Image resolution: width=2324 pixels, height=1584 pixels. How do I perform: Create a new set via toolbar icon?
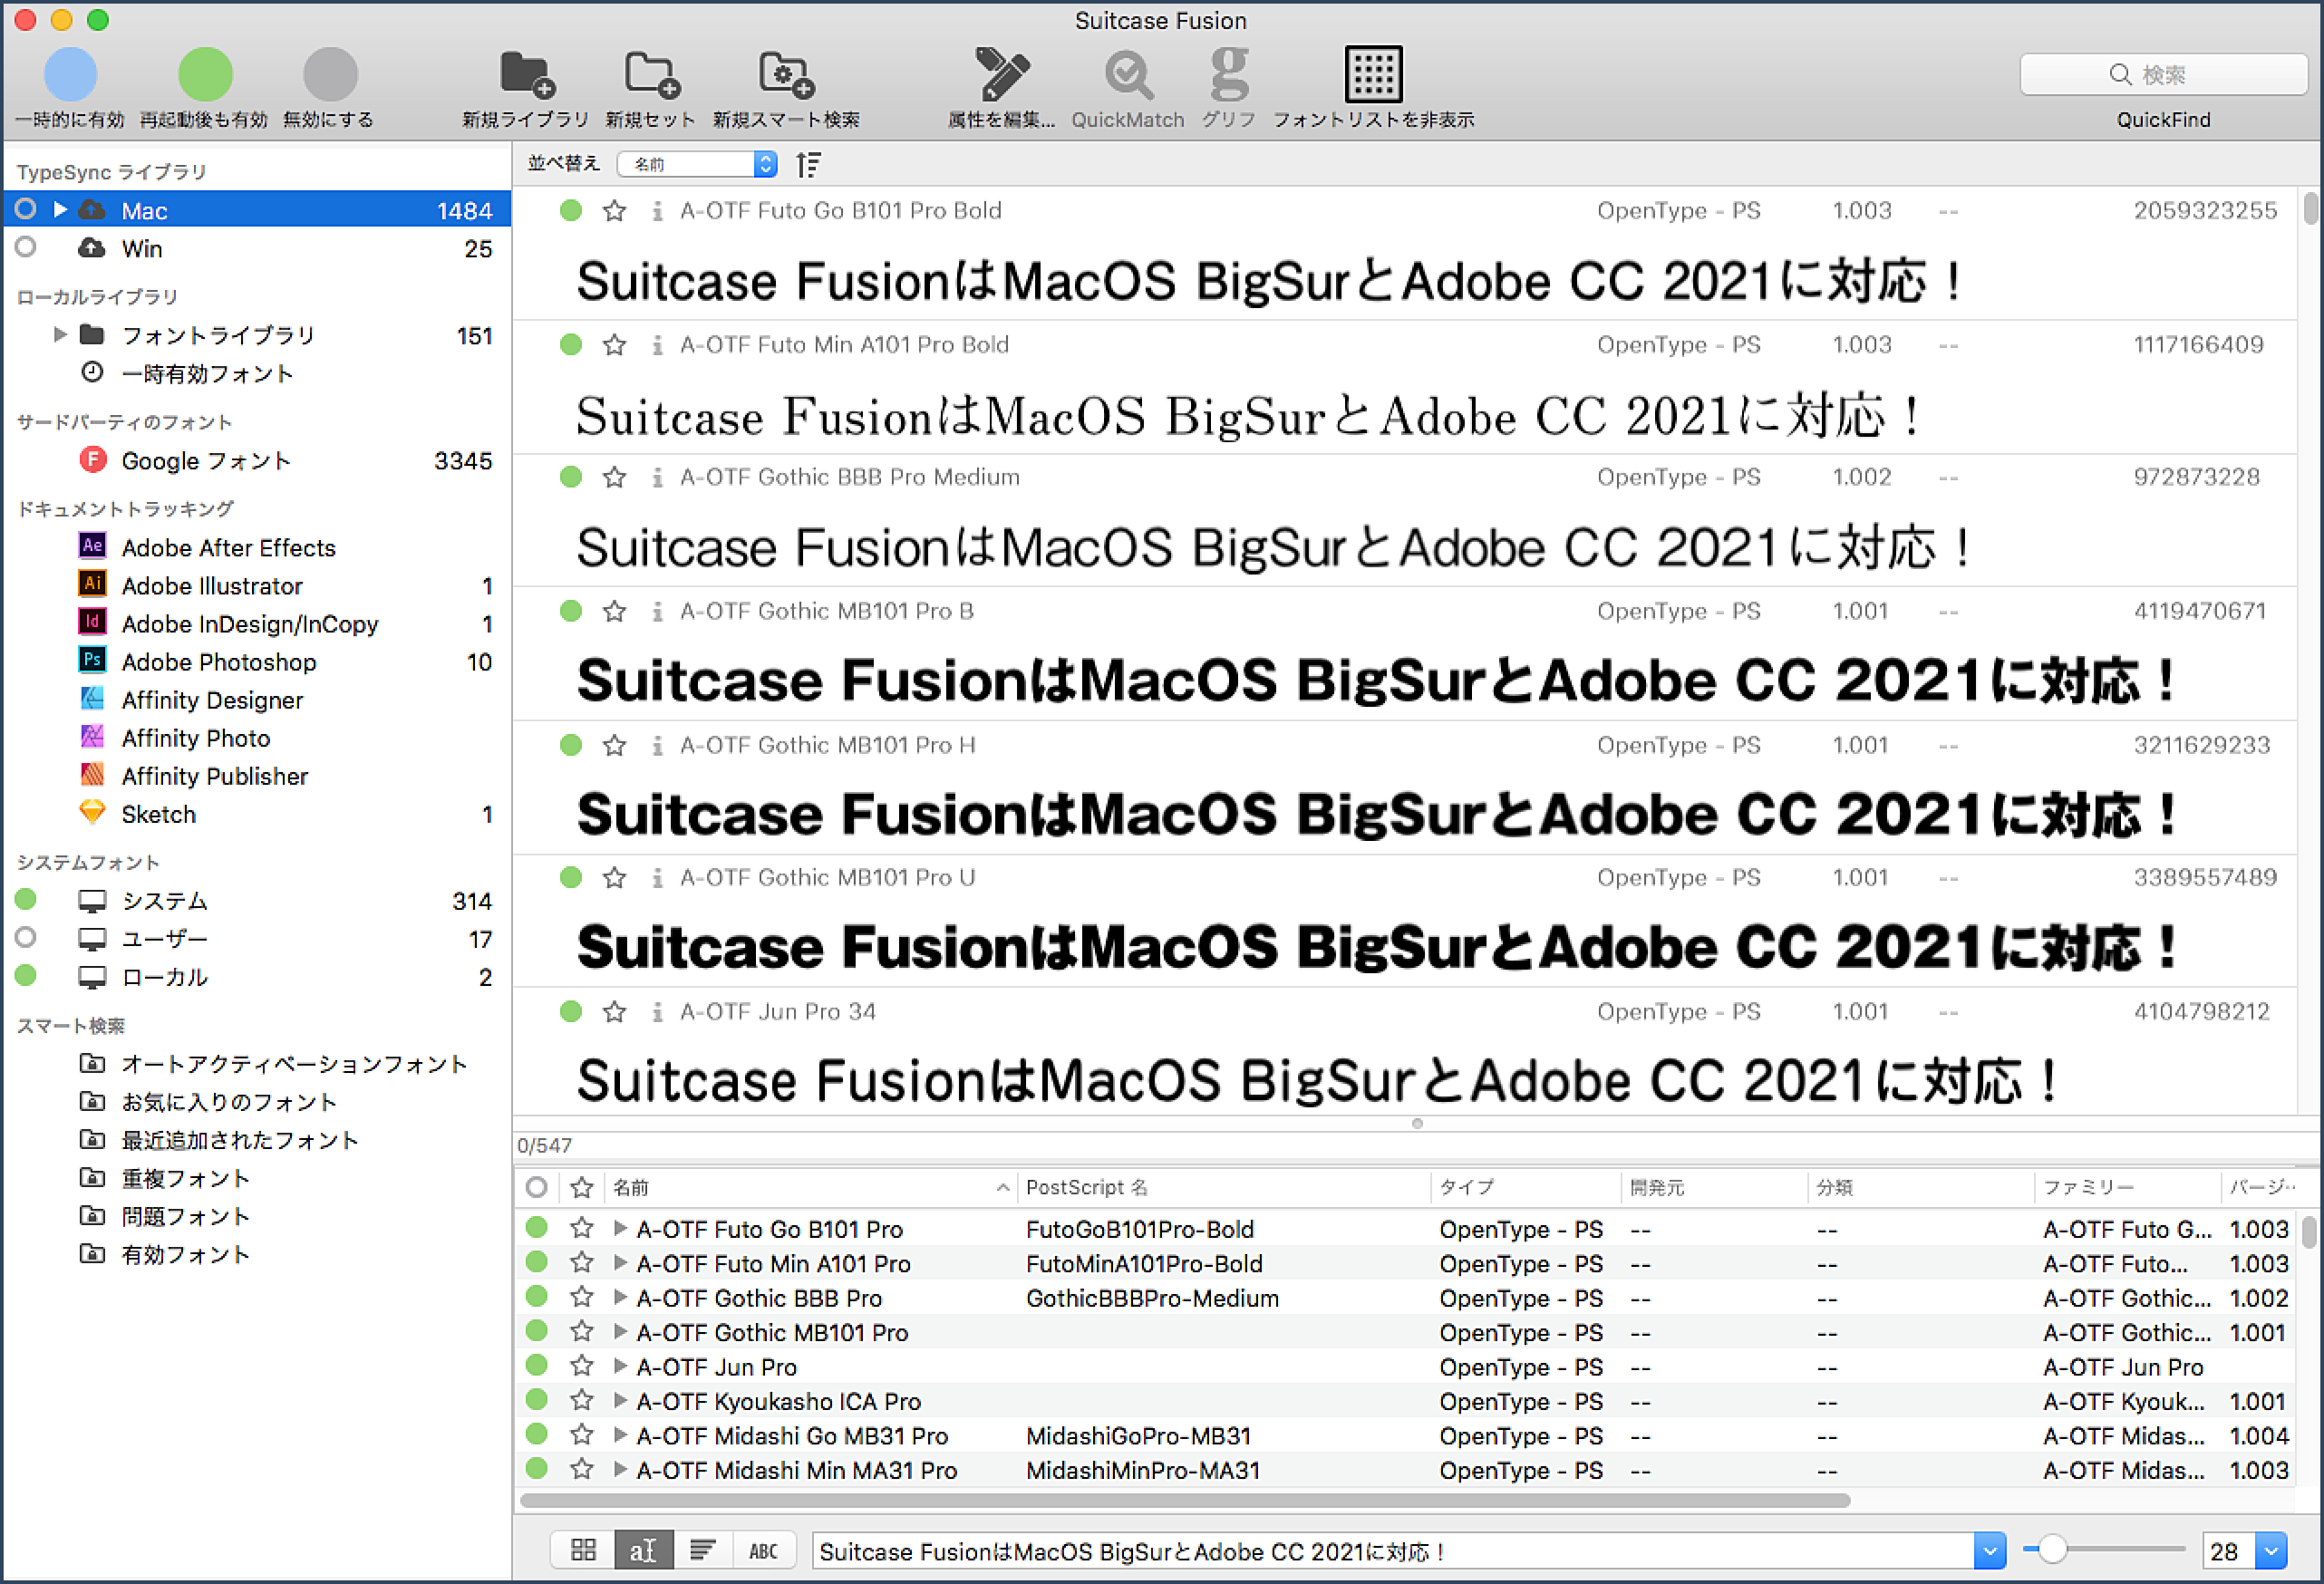coord(651,74)
